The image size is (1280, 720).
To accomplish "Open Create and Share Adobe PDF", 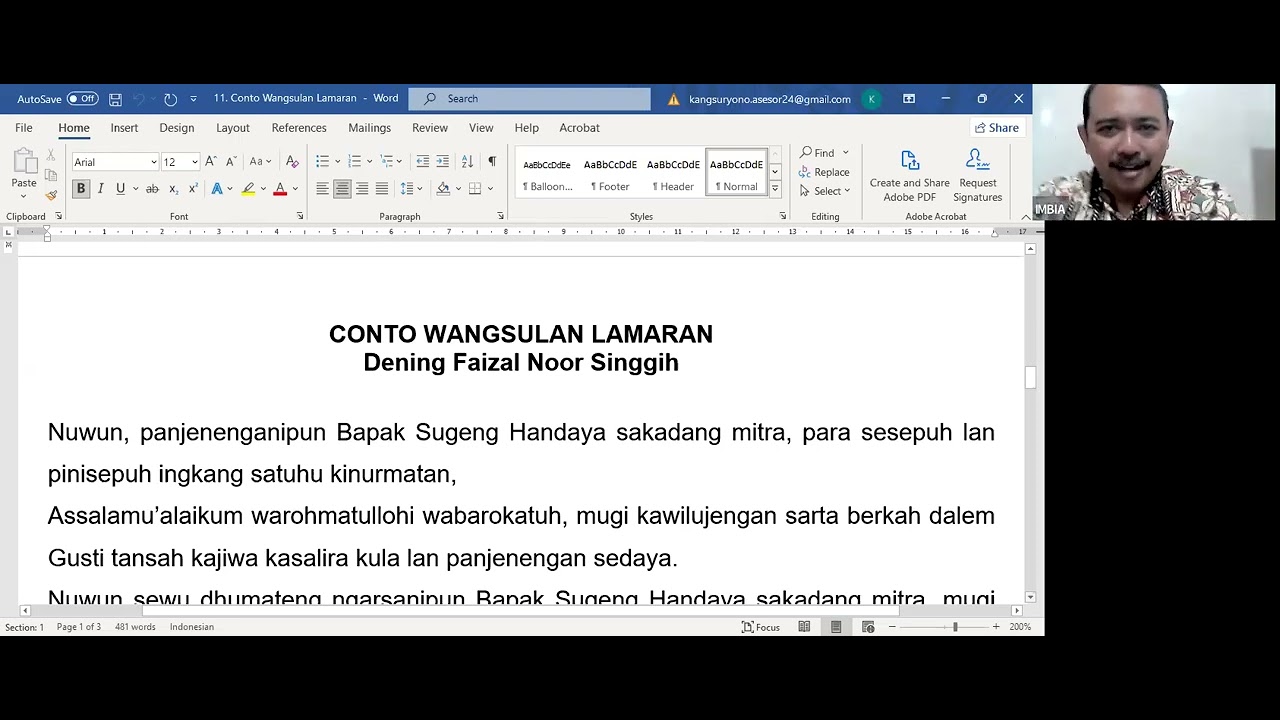I will coord(909,176).
